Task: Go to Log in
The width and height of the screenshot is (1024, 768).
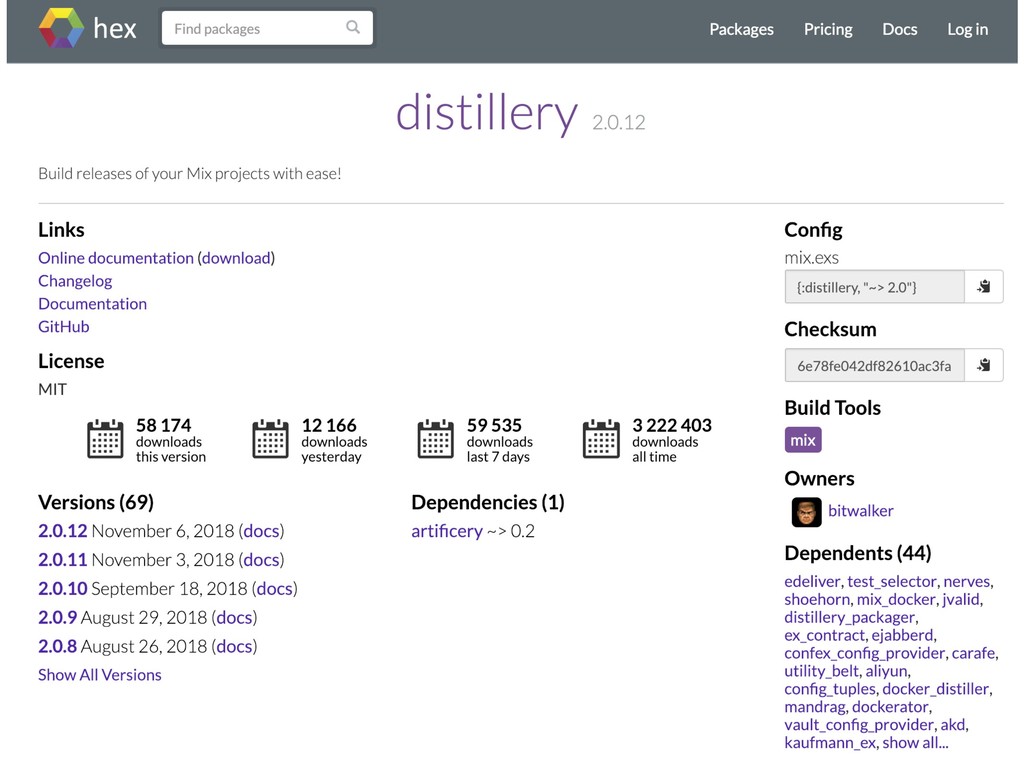Action: tap(967, 29)
